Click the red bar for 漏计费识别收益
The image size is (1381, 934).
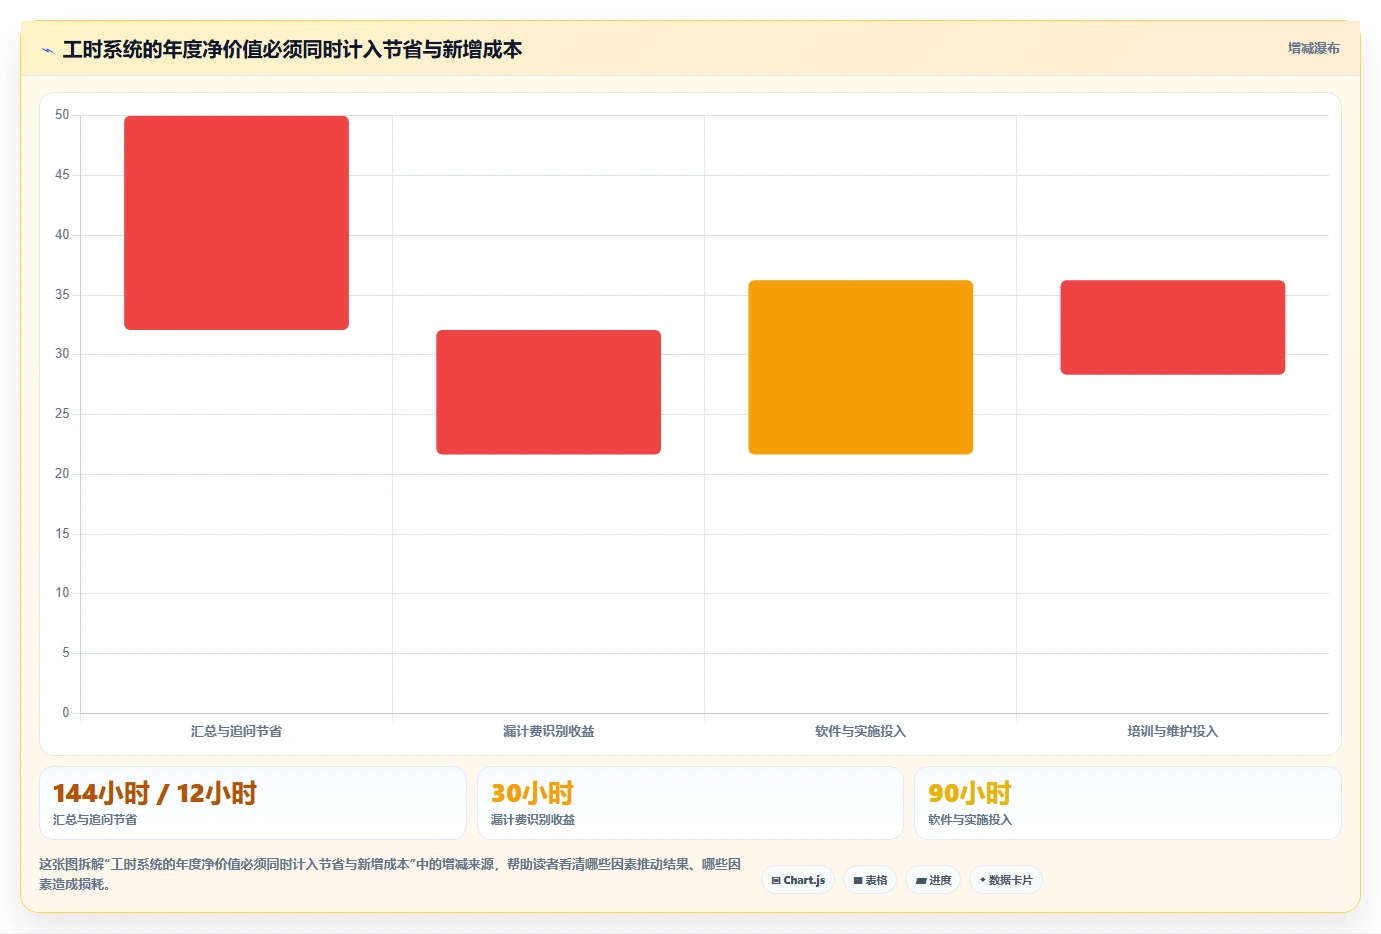pos(548,392)
